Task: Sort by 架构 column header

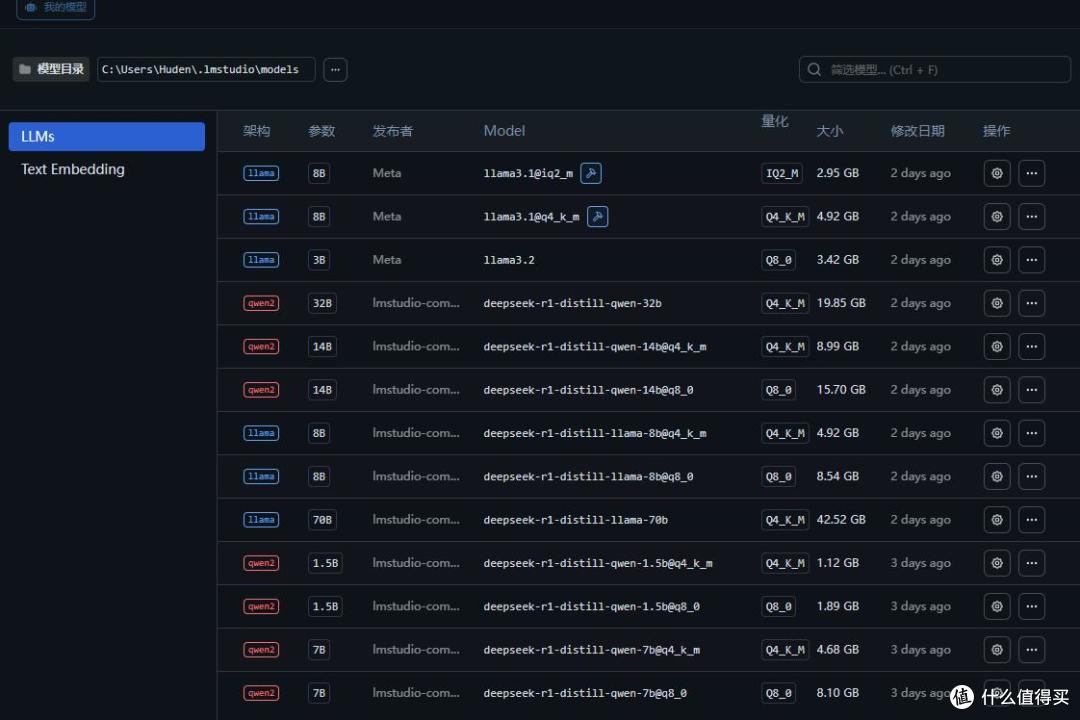Action: [256, 131]
